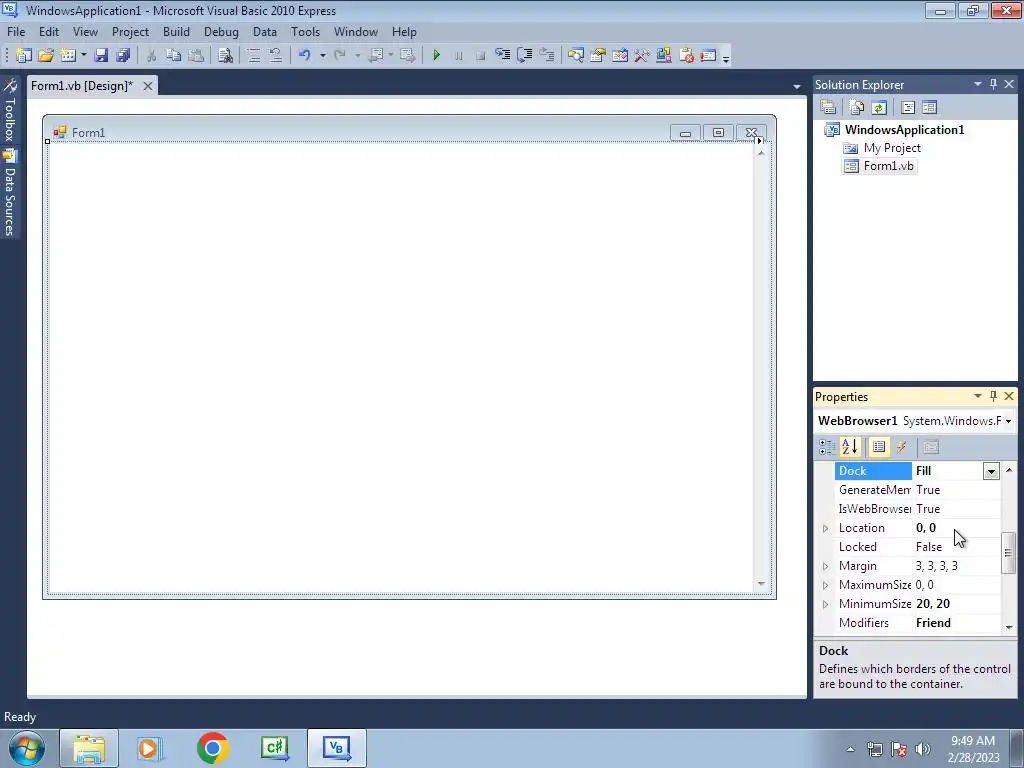Click View Code icon in Solution Explorer
This screenshot has height=768, width=1024.
(x=908, y=108)
